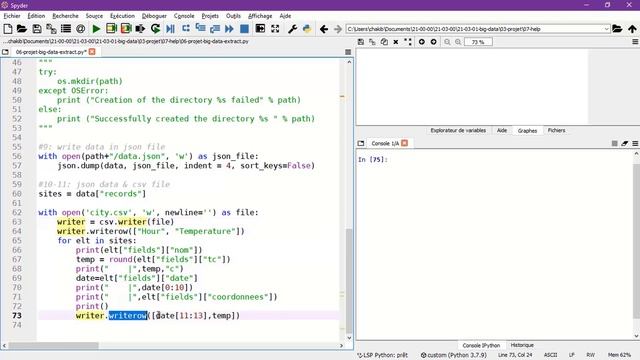Save all files with the double floppy icon
Image resolution: width=640 pixels, height=360 pixels.
pos(51,29)
